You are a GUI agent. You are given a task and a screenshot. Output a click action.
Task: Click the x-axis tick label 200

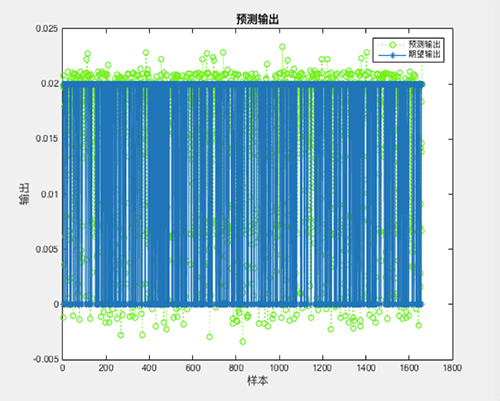tap(106, 368)
